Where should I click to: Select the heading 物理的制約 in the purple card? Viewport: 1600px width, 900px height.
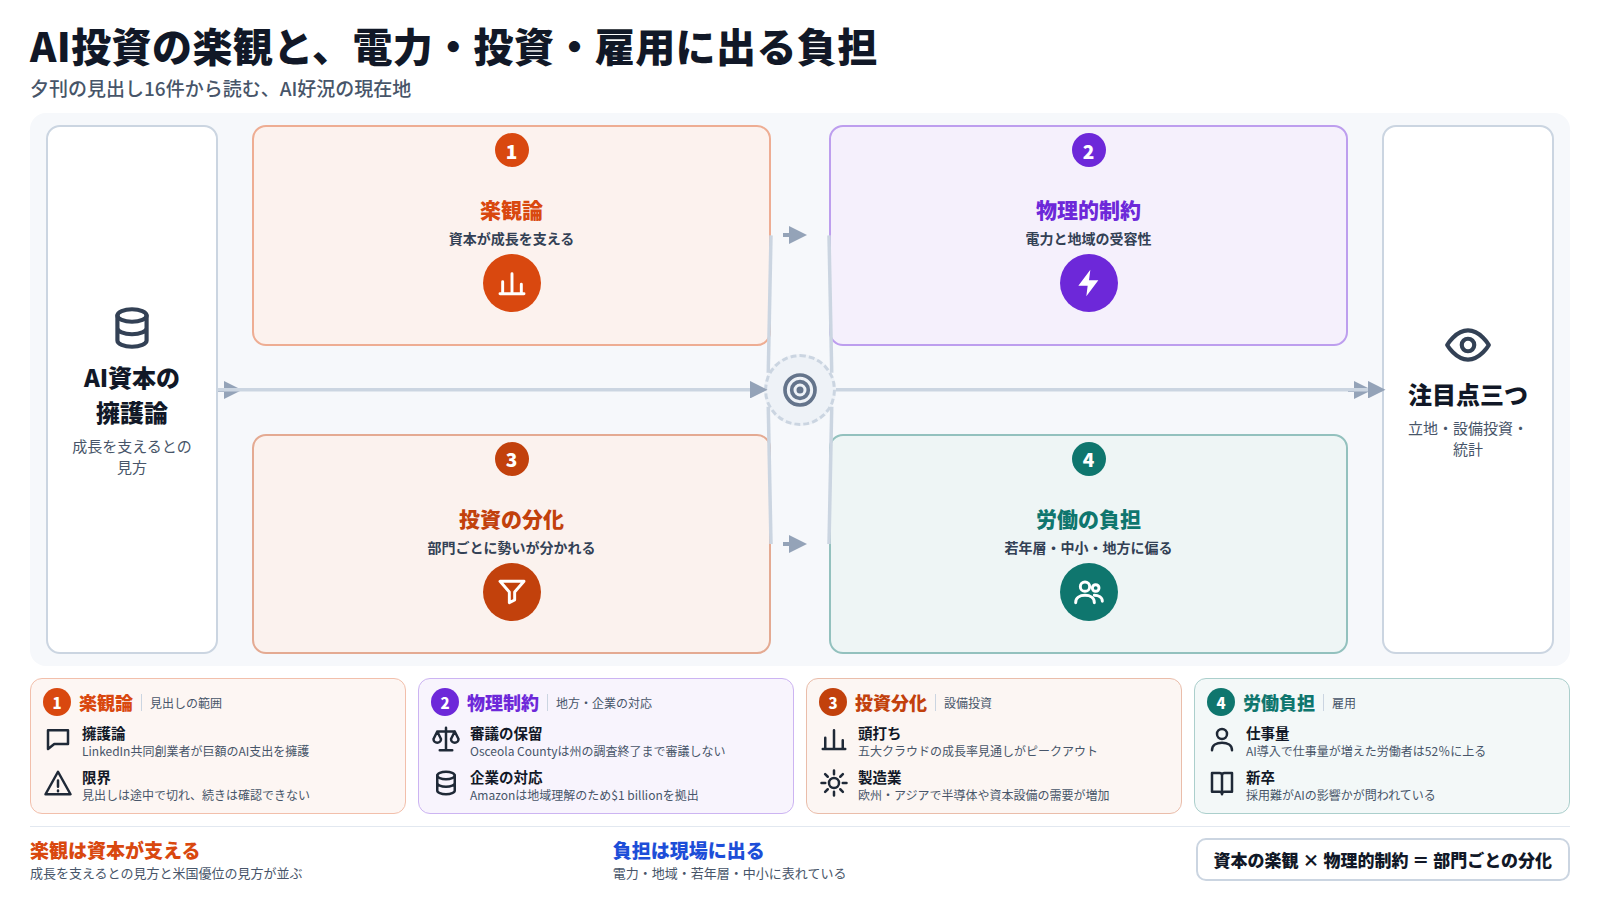1088,211
